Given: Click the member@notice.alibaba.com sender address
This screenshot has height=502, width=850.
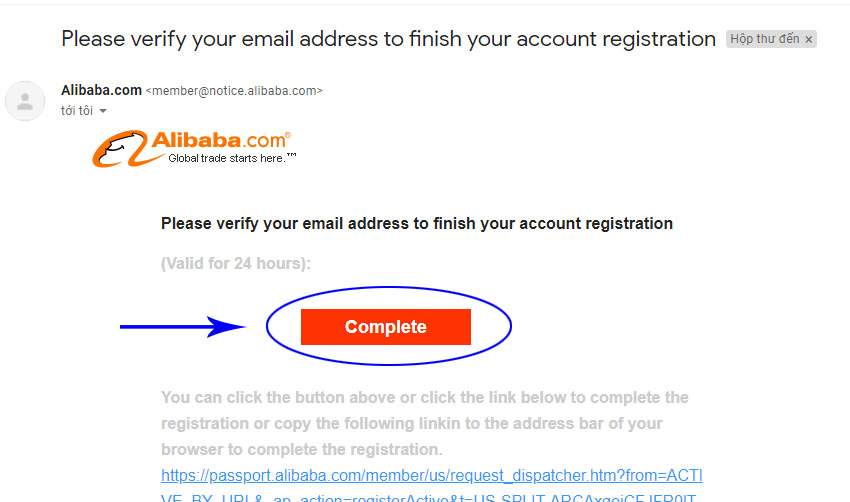Looking at the screenshot, I should [x=234, y=91].
